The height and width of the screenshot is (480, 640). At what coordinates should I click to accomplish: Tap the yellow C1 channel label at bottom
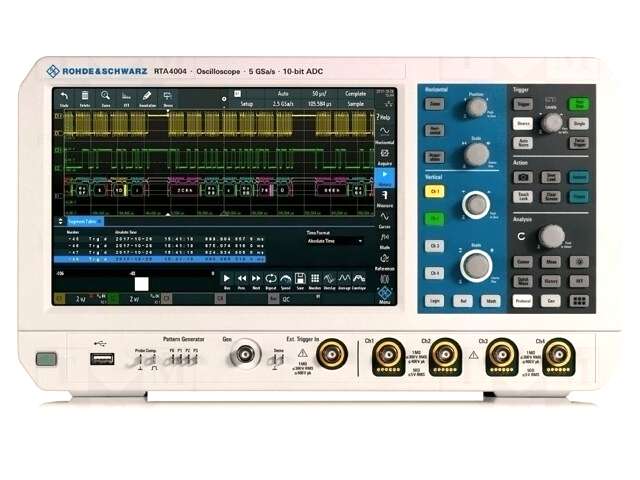pyautogui.click(x=60, y=299)
